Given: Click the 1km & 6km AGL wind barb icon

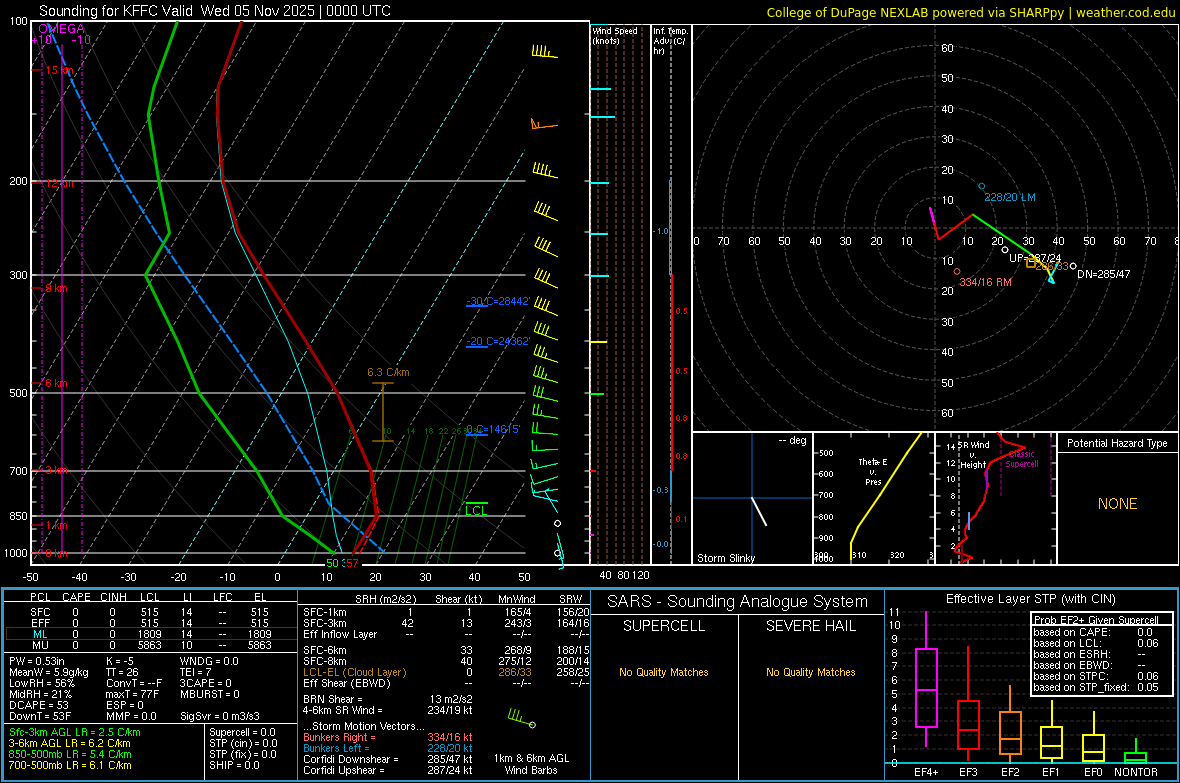Looking at the screenshot, I should 522,717.
